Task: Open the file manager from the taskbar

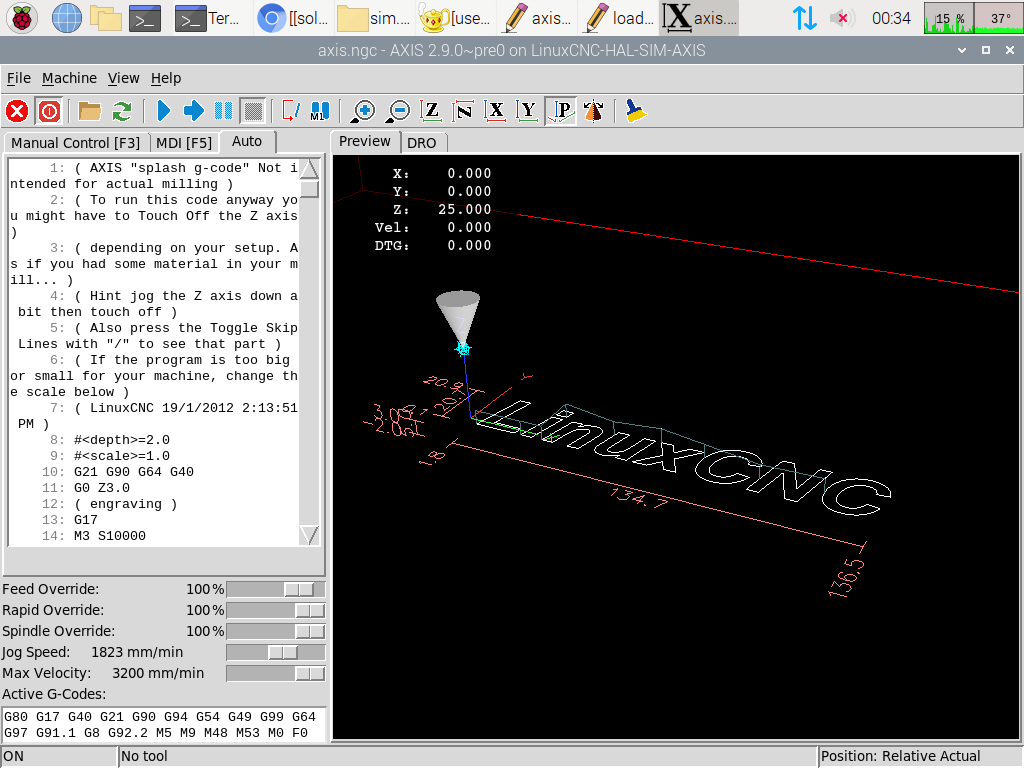Action: pos(106,18)
